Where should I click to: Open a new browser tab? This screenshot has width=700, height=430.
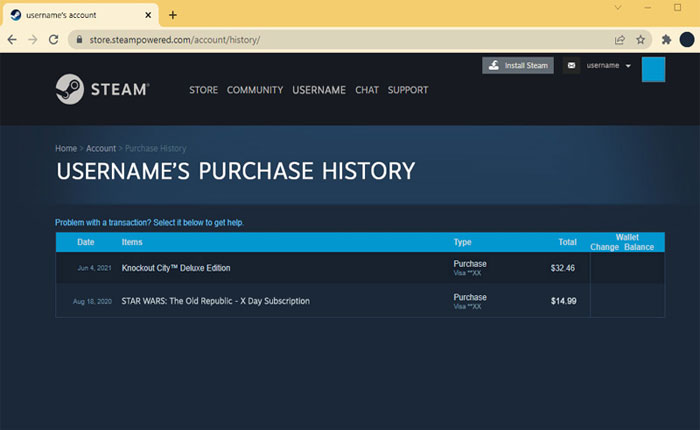pos(173,14)
